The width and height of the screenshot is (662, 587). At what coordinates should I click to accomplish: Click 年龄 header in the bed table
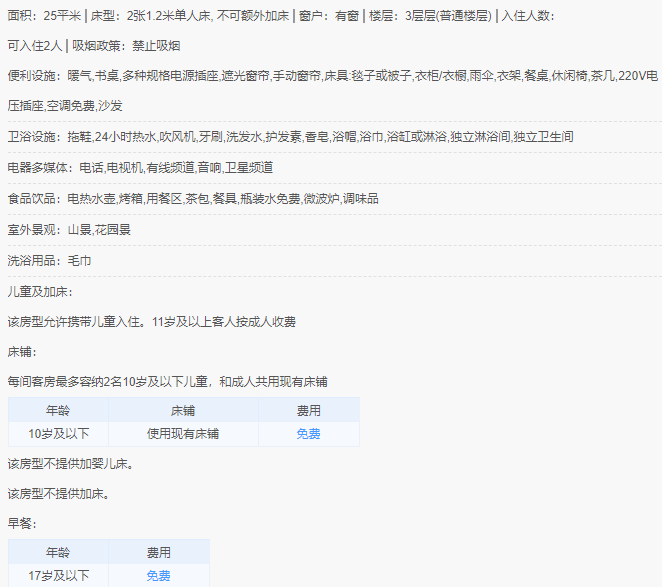pyautogui.click(x=58, y=410)
